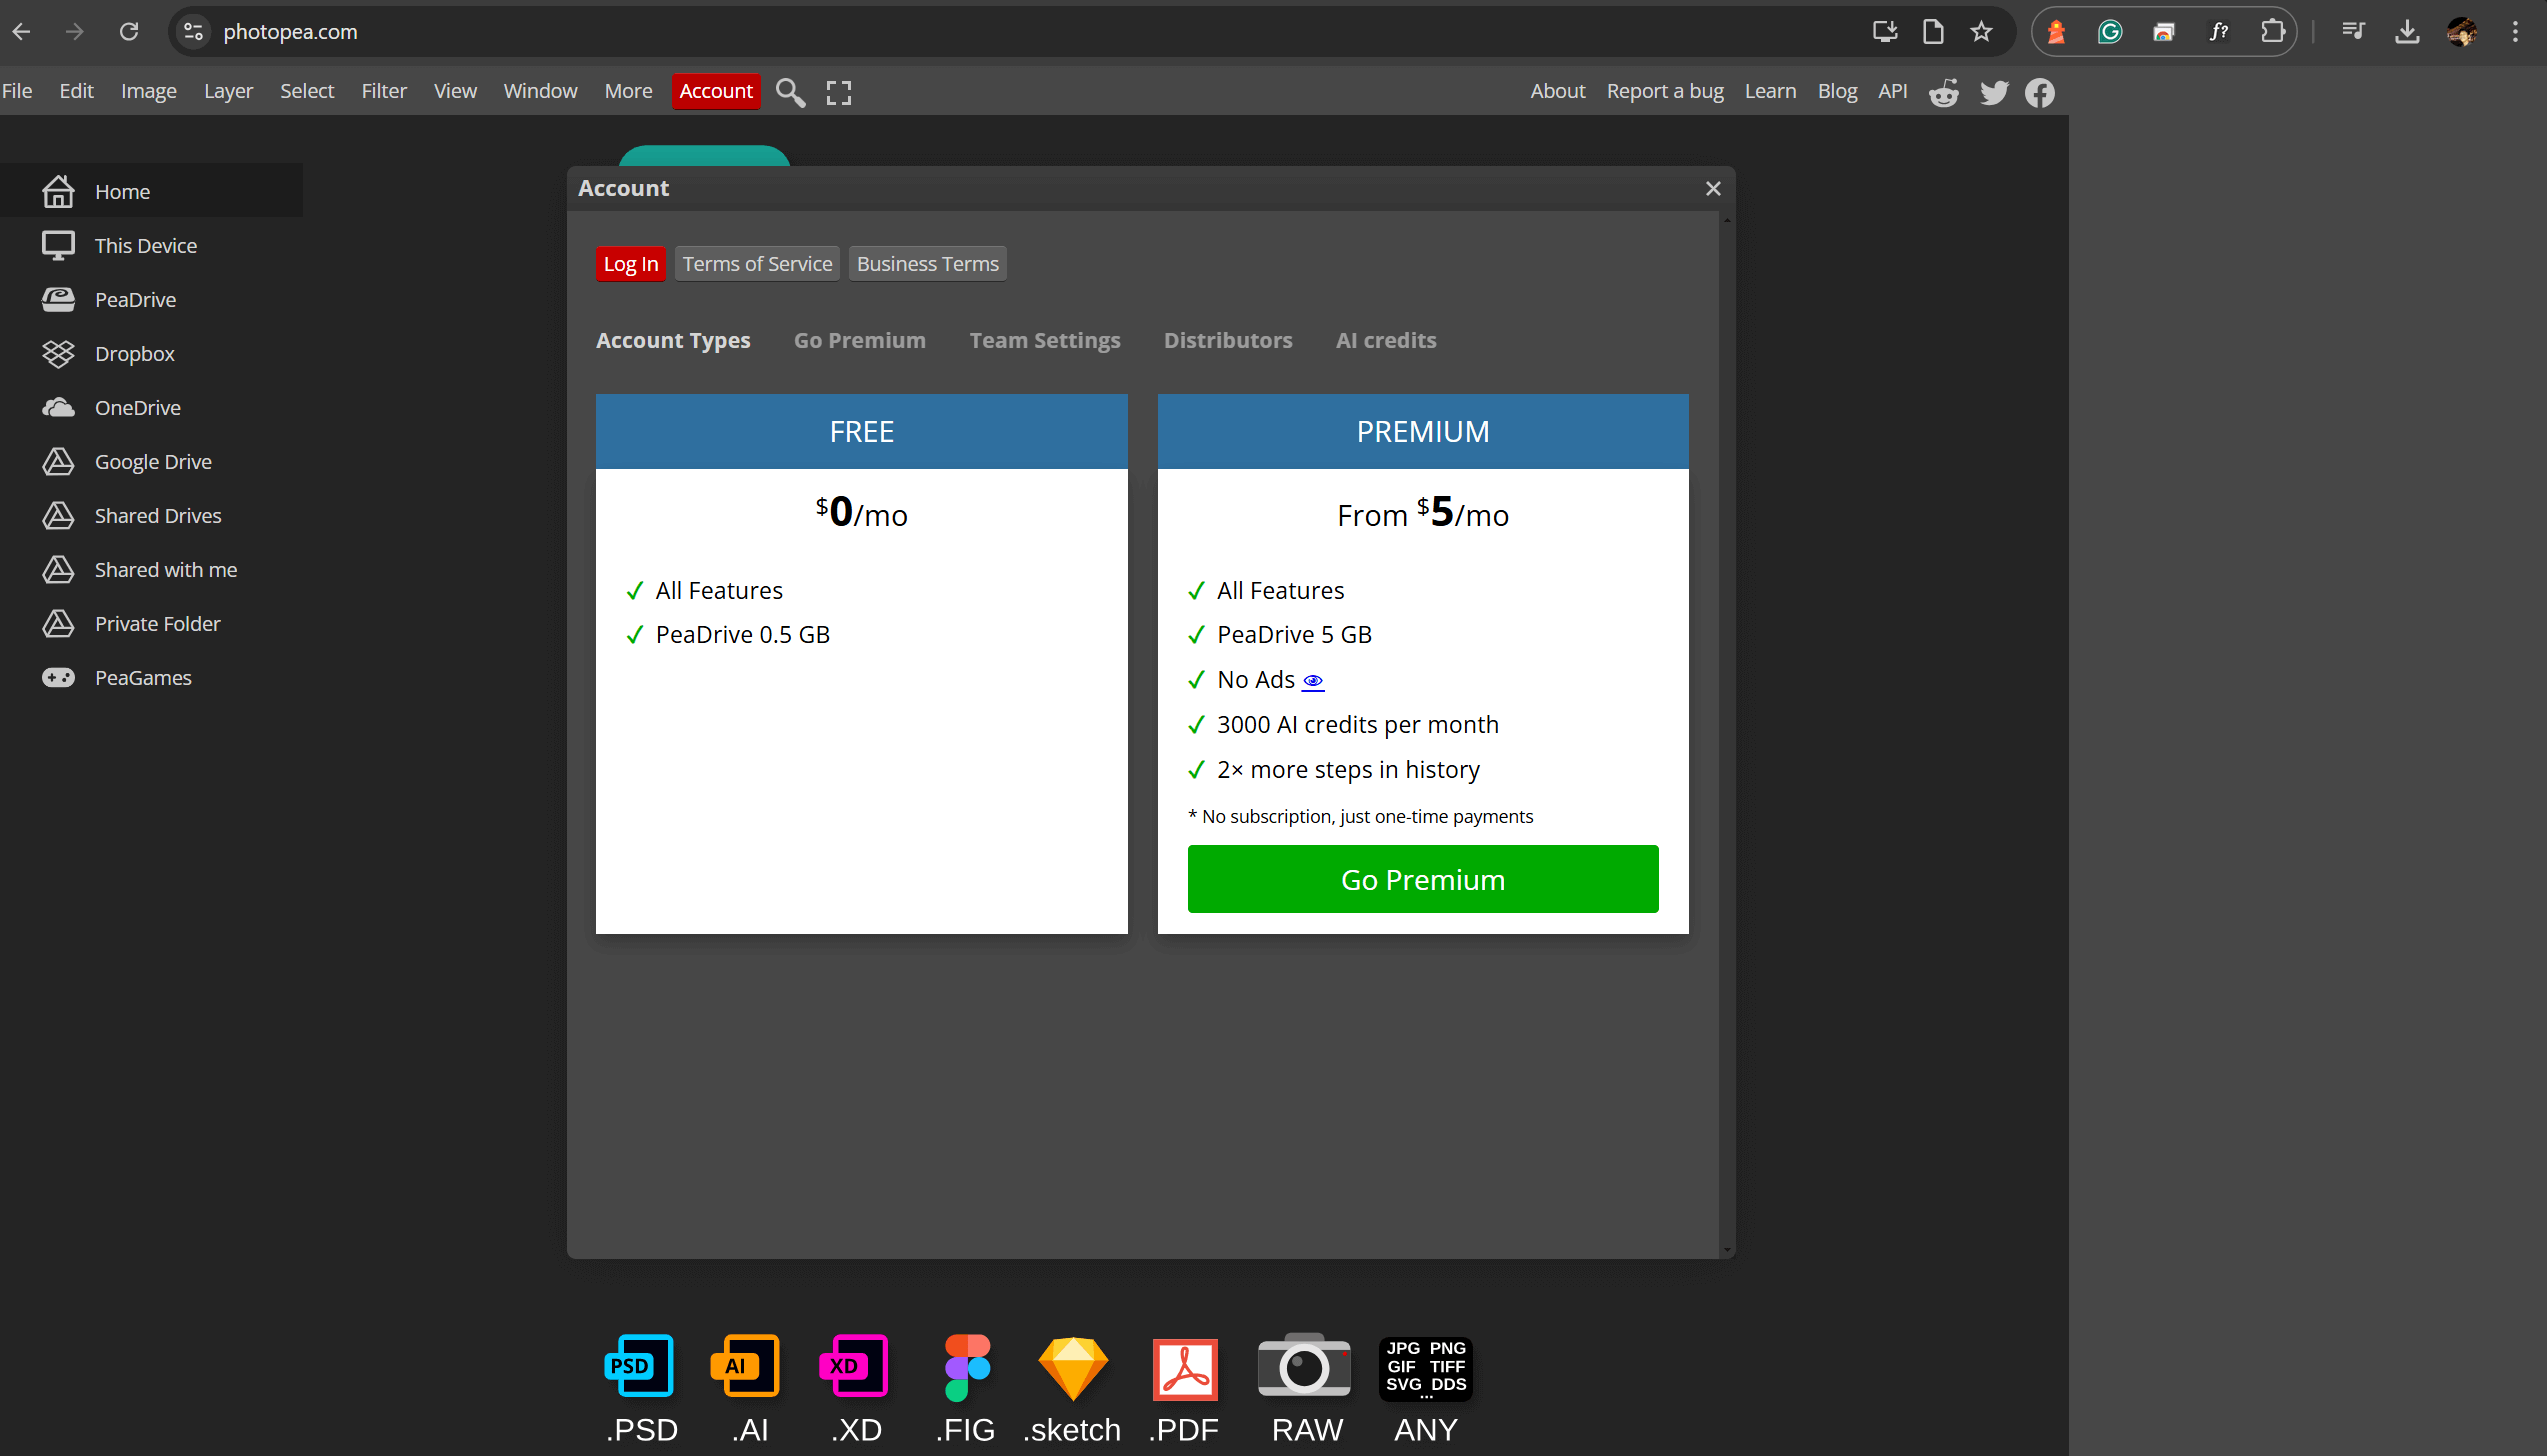Viewport: 2547px width, 1456px height.
Task: Open Photopea Twitter page icon
Action: [1994, 93]
